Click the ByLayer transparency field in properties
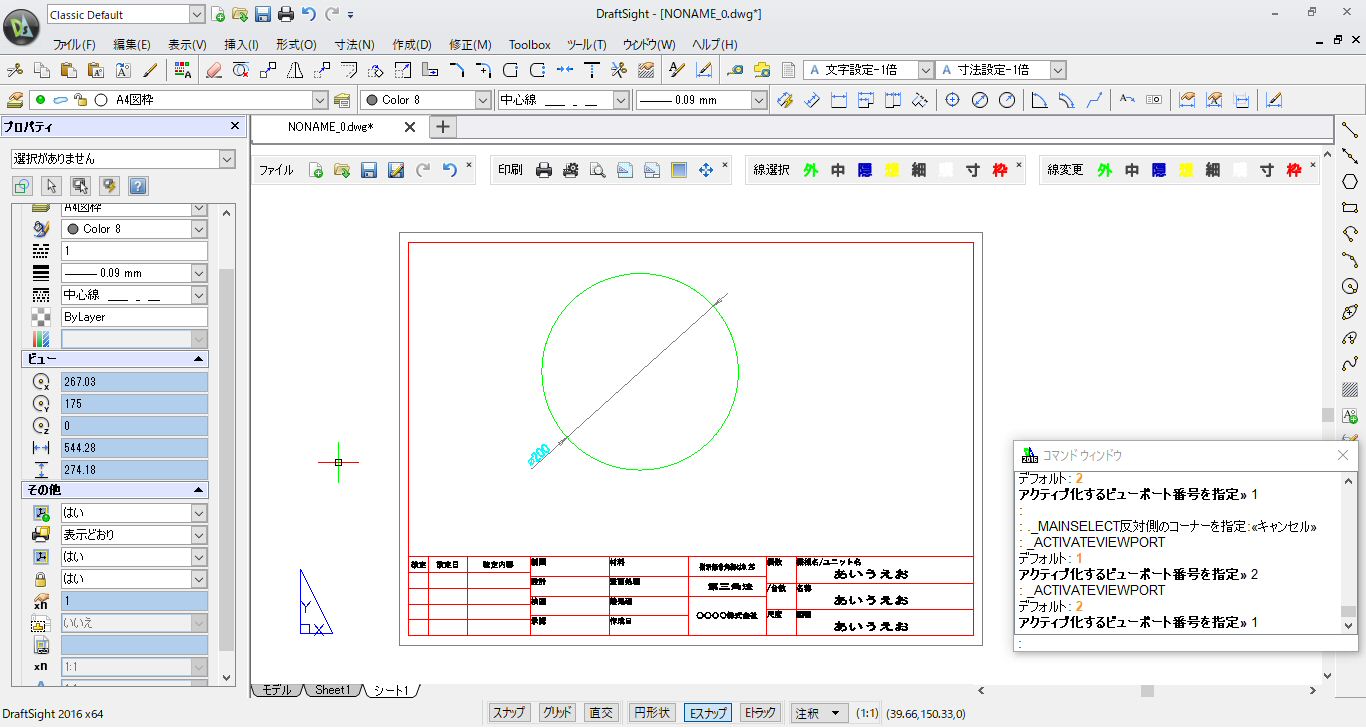 coord(134,317)
